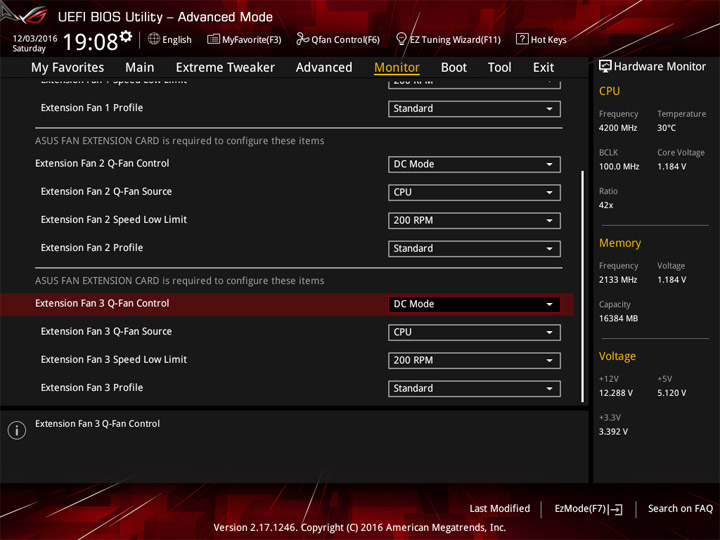
Task: Select the Extension Fan 3 Q-Fan Control label
Action: coord(102,303)
